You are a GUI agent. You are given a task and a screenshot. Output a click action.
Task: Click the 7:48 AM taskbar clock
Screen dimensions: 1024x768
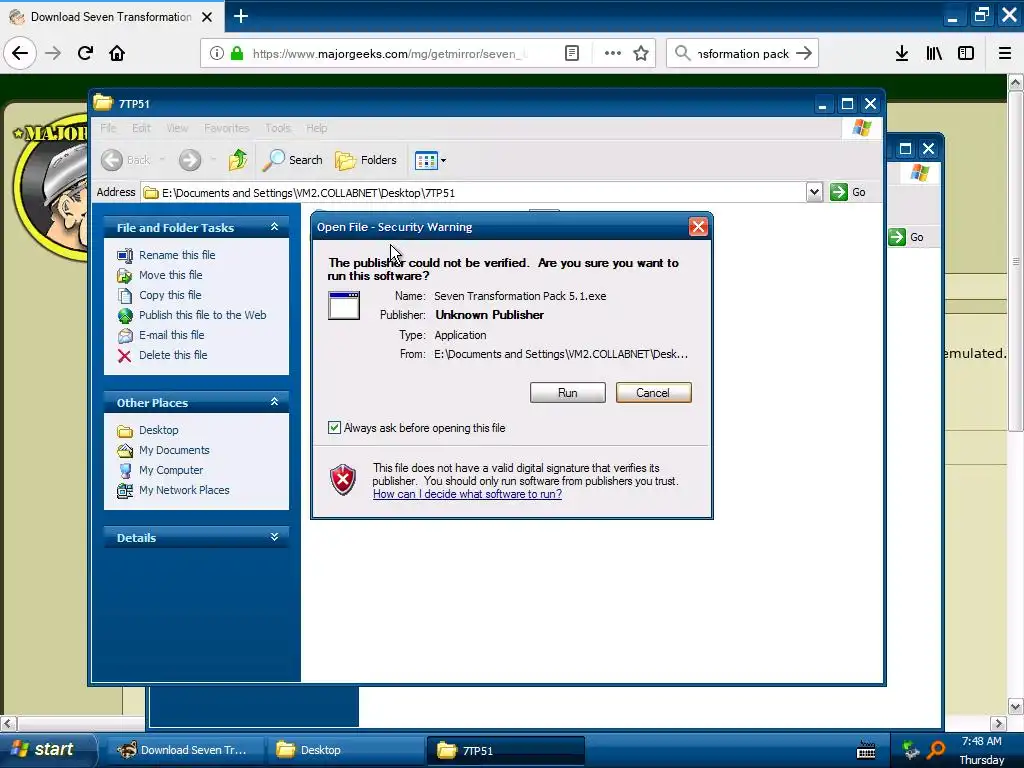(982, 741)
